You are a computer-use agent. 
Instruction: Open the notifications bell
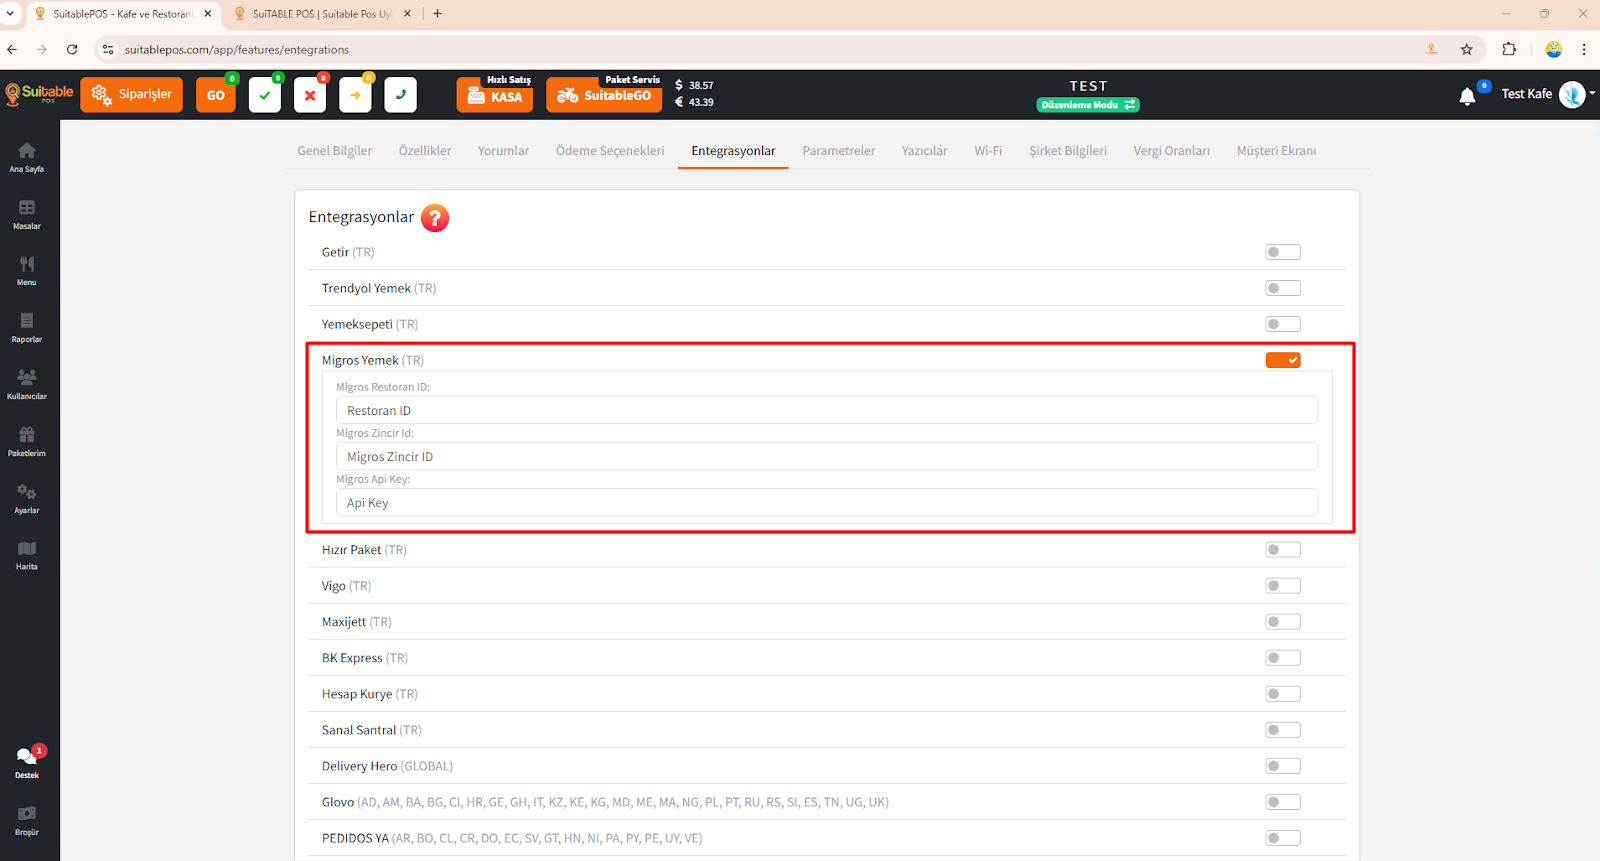tap(1467, 96)
